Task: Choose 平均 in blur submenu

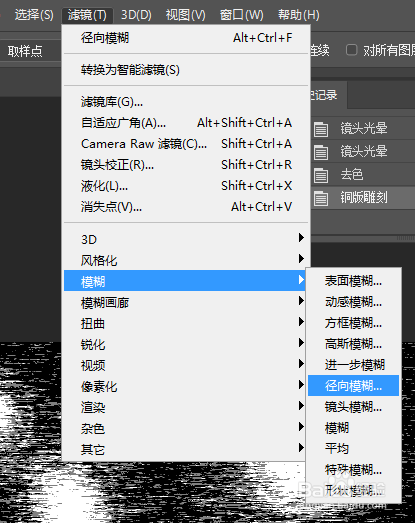Action: click(353, 449)
